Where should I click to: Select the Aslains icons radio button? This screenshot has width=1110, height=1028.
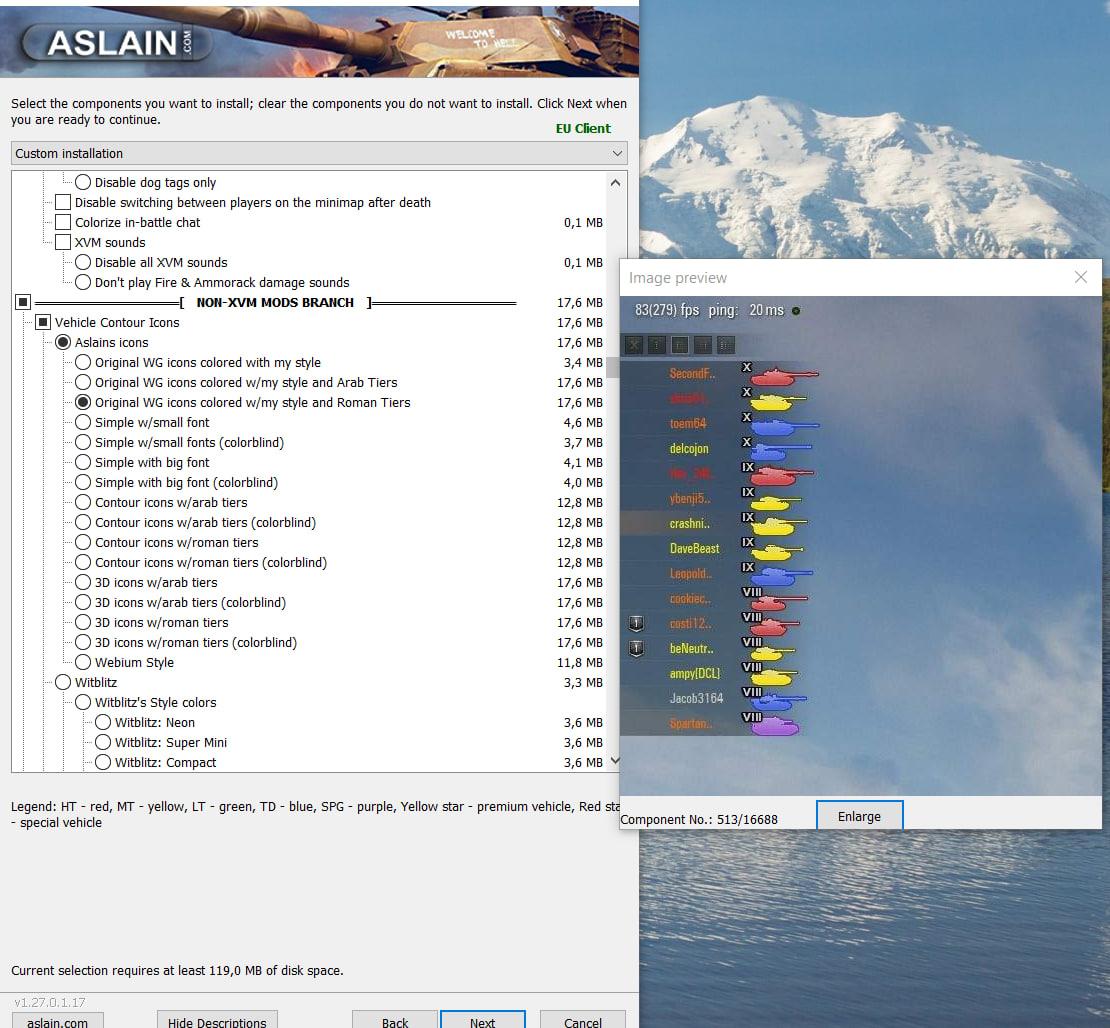tap(63, 342)
